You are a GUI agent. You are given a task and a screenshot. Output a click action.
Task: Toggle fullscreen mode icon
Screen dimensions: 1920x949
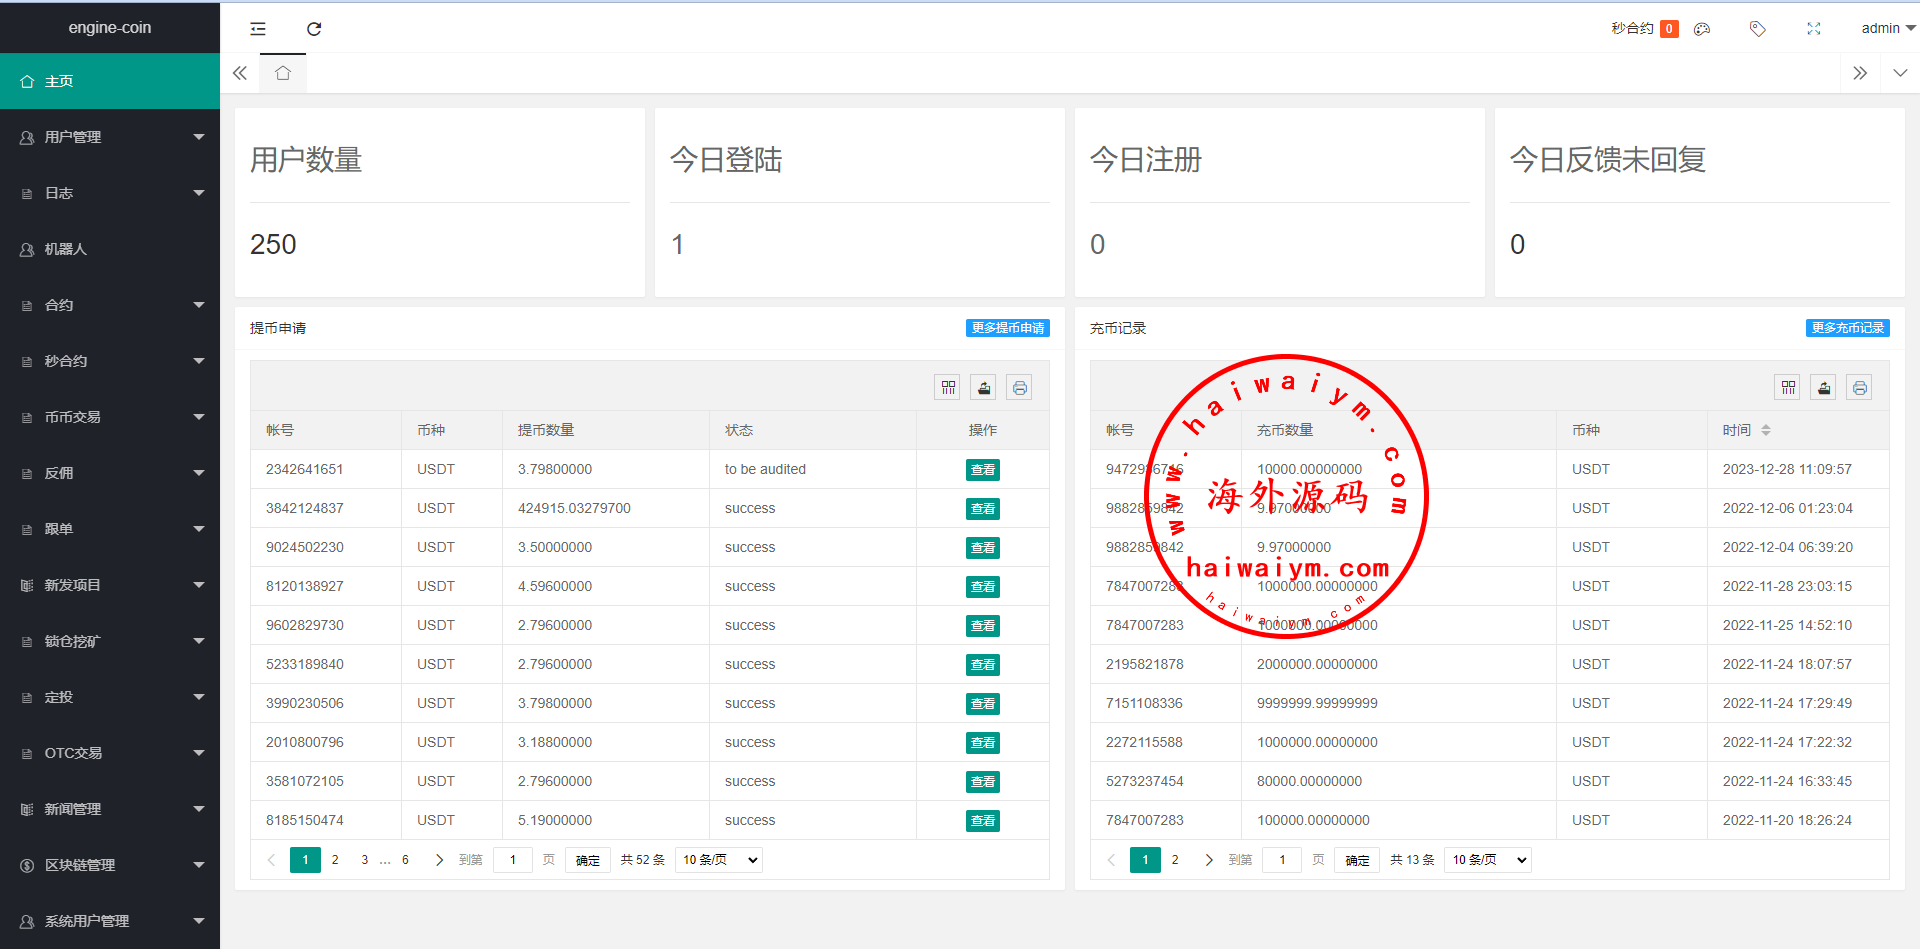pyautogui.click(x=1813, y=29)
